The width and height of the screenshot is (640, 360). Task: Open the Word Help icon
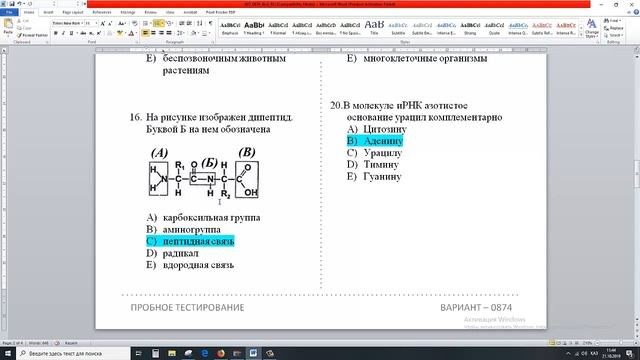[636, 12]
